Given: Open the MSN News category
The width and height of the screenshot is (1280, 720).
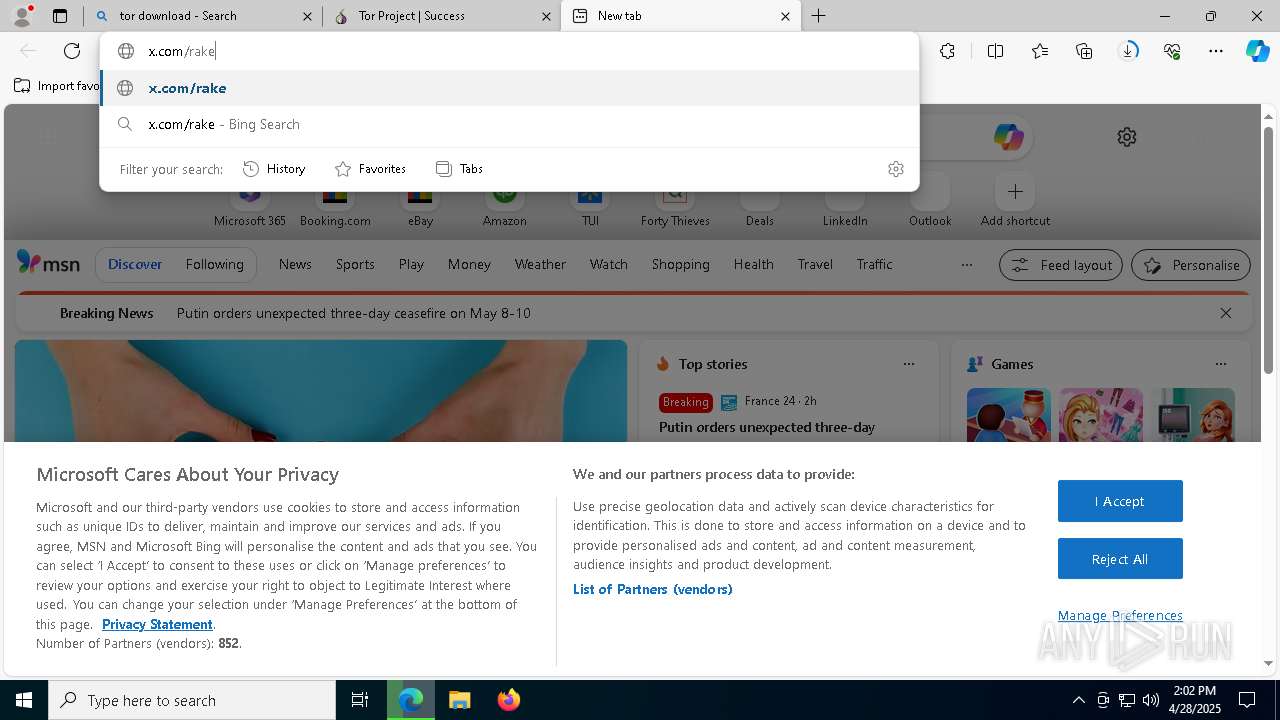Looking at the screenshot, I should pyautogui.click(x=295, y=264).
